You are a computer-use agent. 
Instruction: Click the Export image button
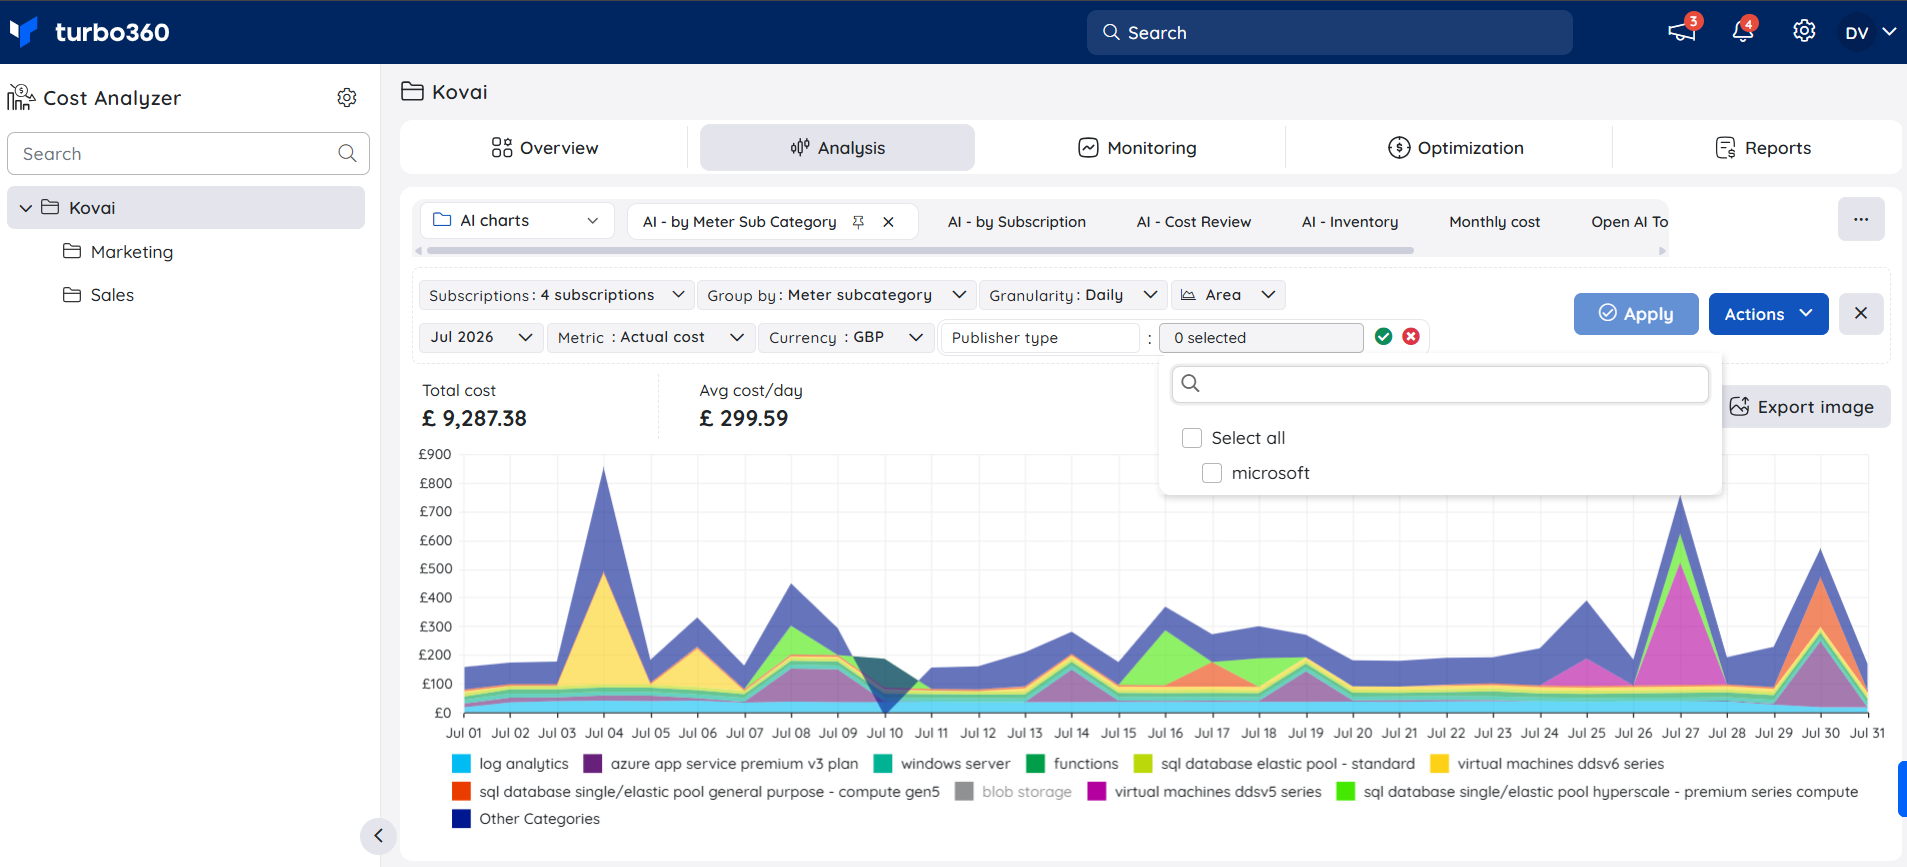click(x=1802, y=407)
